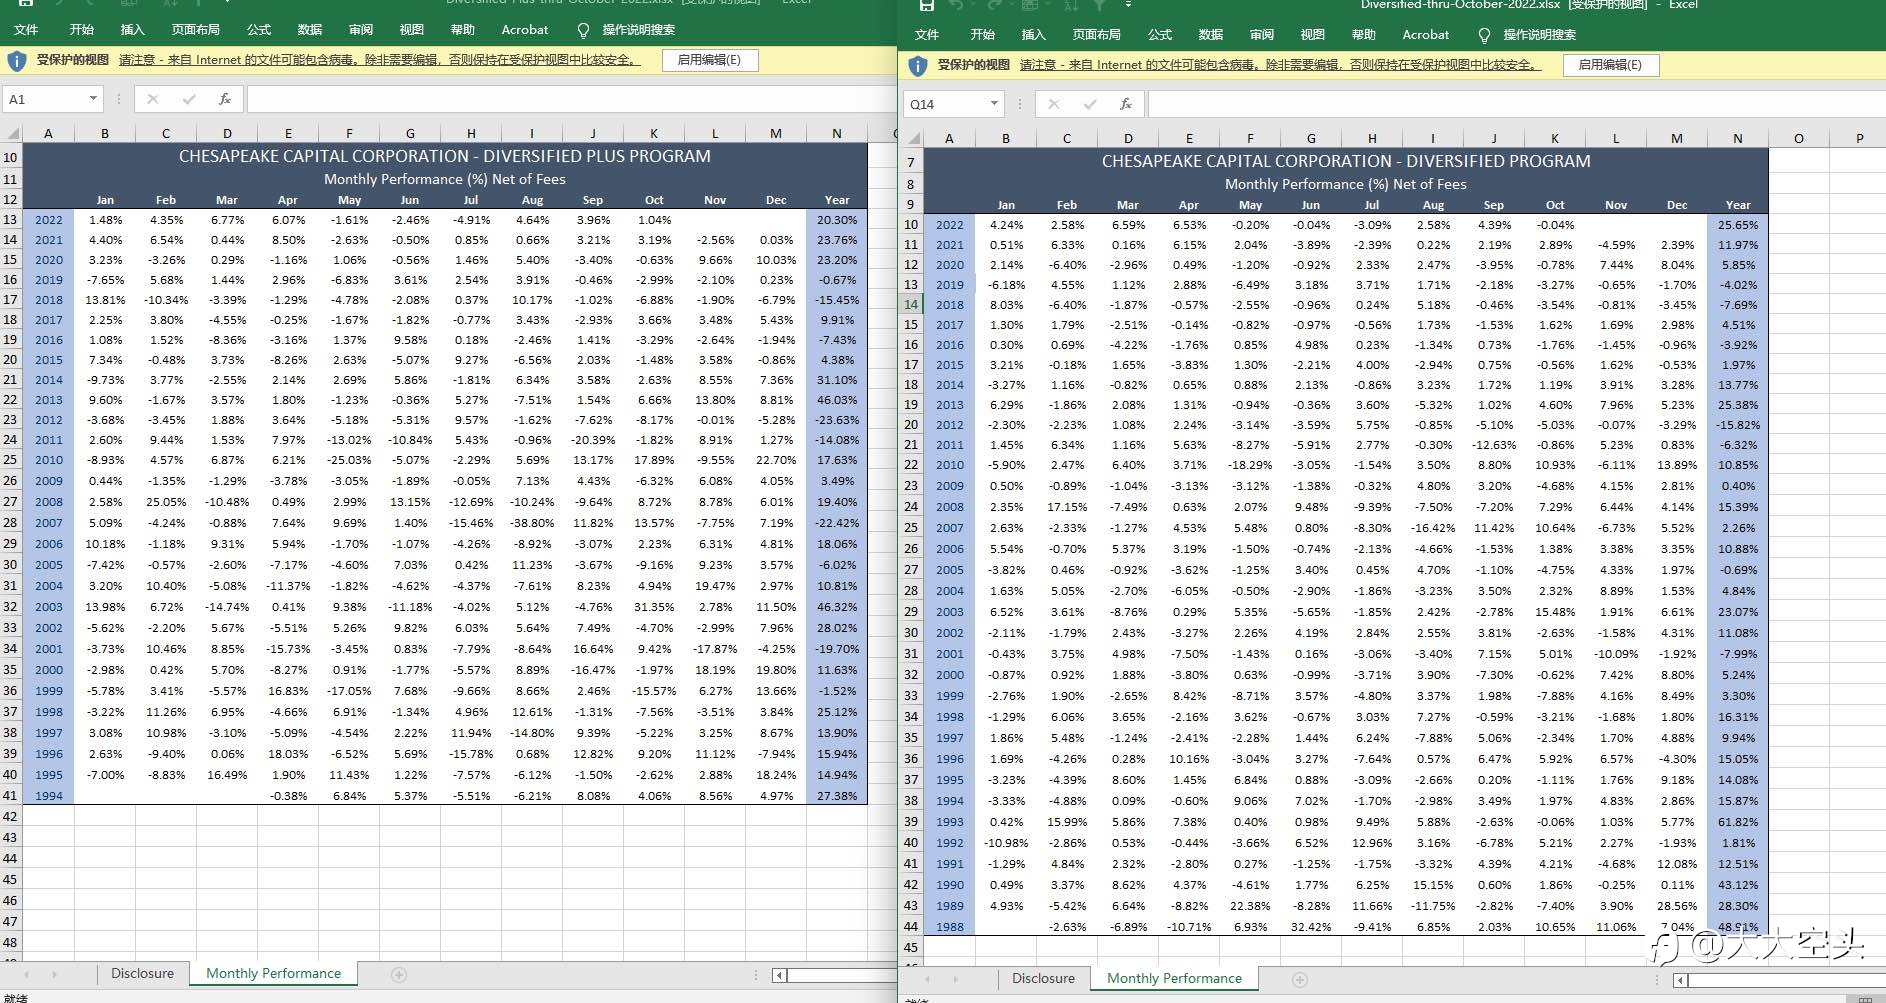Click the 61.82% yearly value for 1993
This screenshot has height=1003, width=1886.
pos(1738,822)
